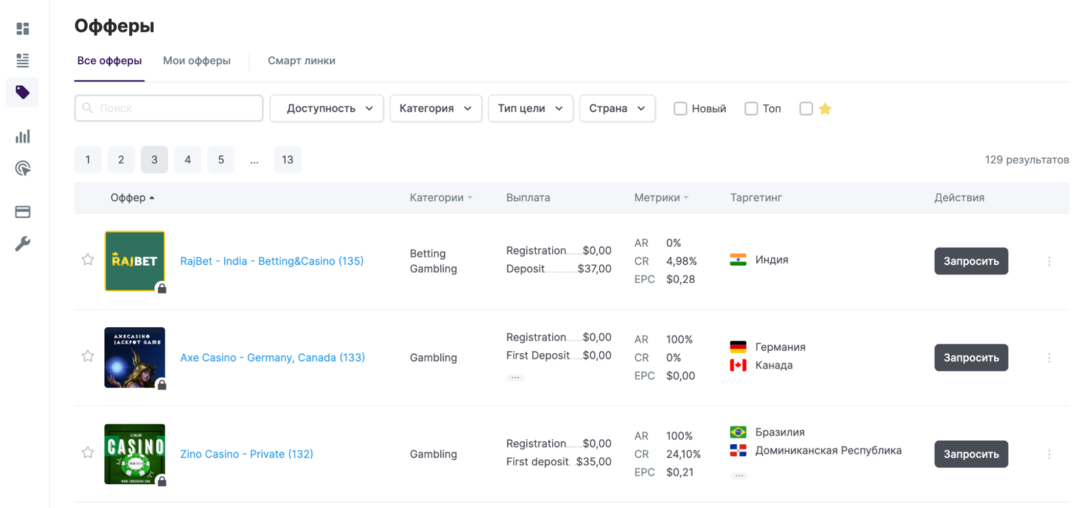Click the Axe Casino thumbnail image

click(x=135, y=358)
